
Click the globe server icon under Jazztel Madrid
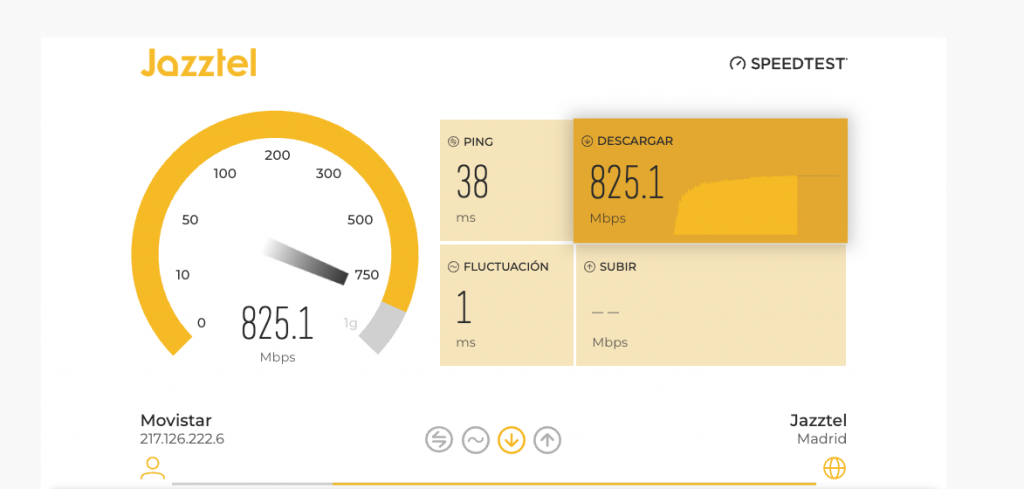click(x=835, y=468)
